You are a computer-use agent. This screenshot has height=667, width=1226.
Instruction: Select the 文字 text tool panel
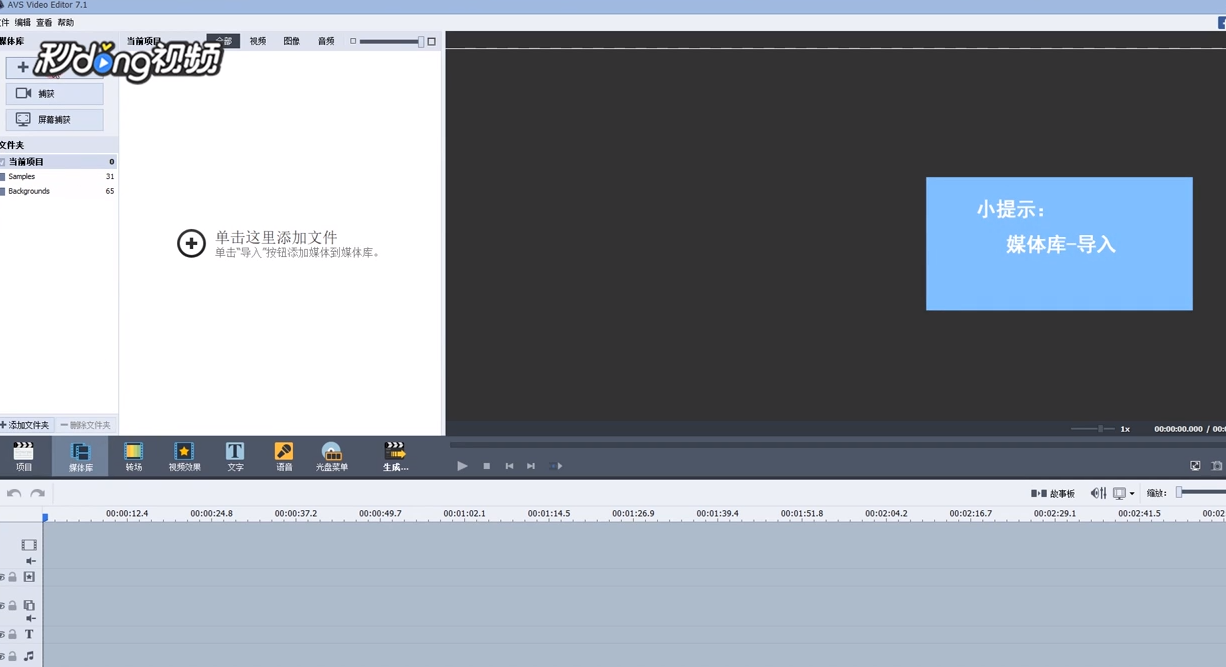pos(234,456)
